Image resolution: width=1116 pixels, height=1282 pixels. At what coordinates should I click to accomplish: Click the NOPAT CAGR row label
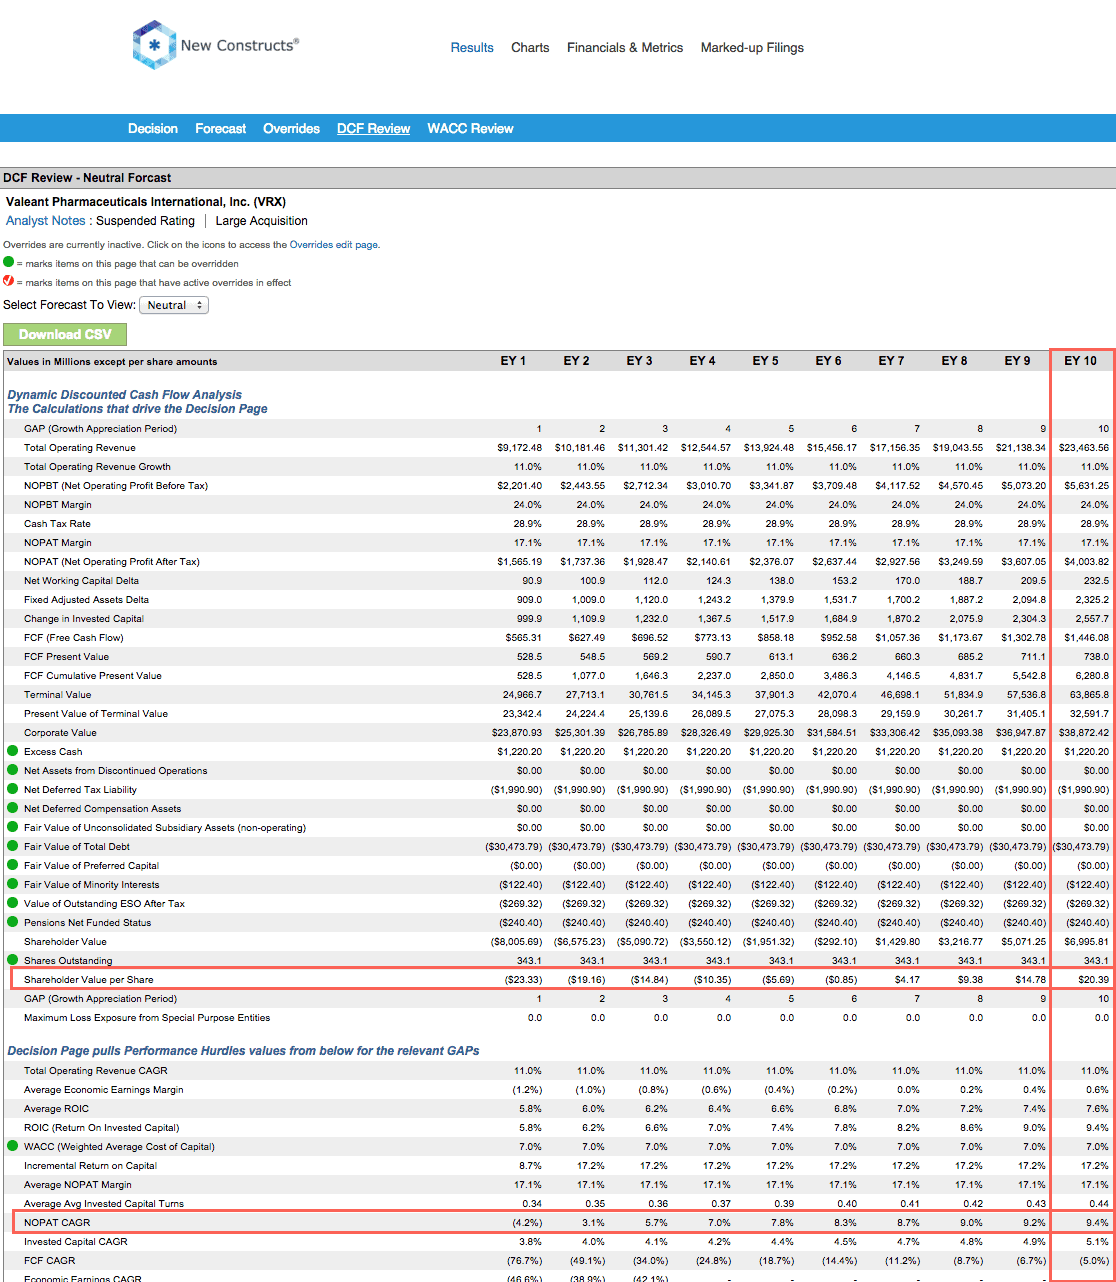pyautogui.click(x=57, y=1222)
